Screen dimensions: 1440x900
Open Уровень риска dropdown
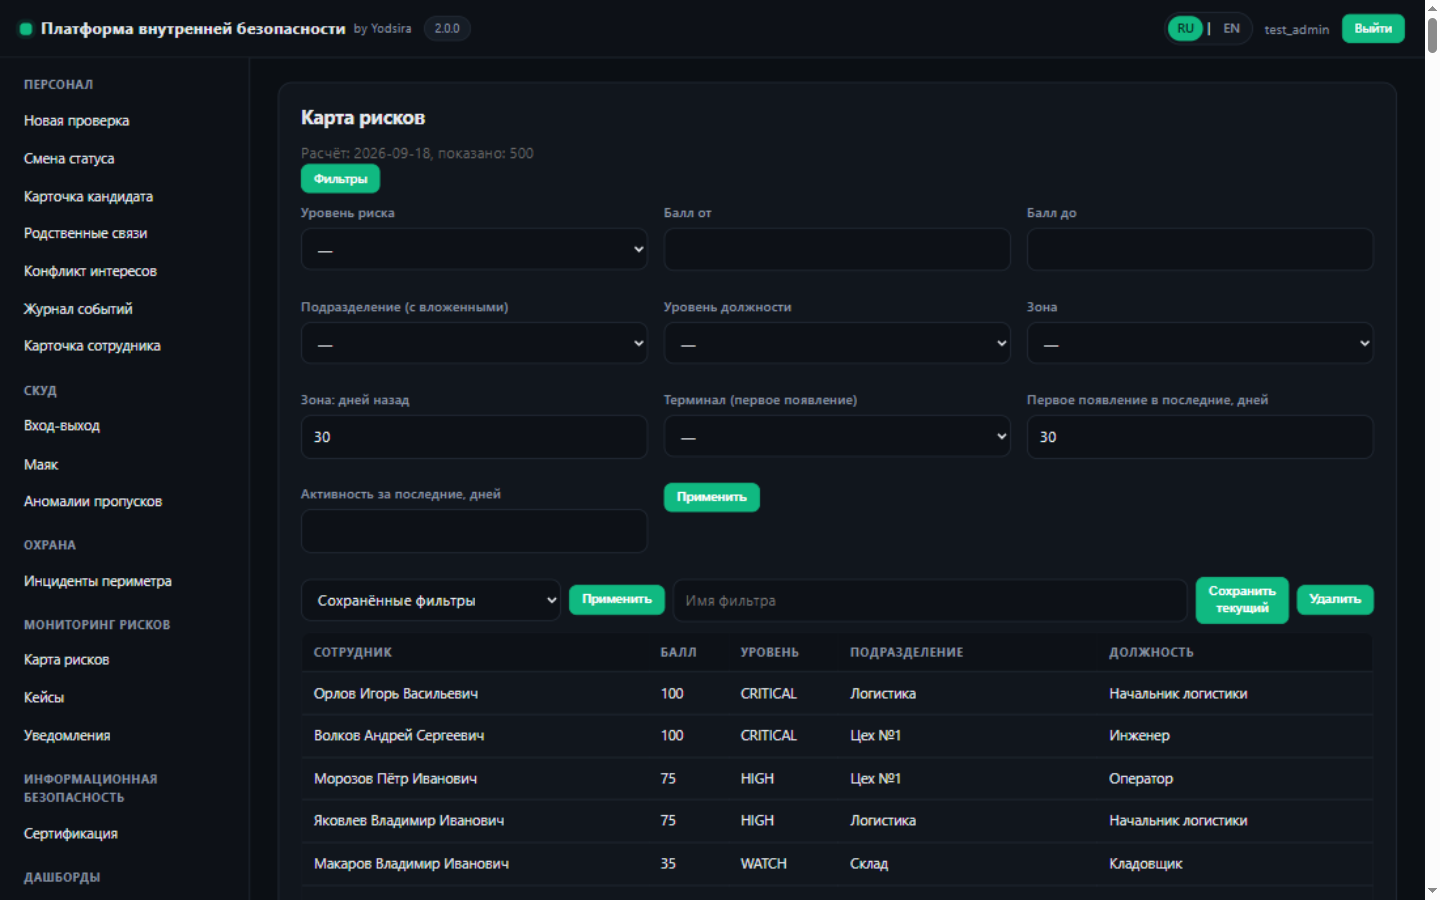click(x=474, y=250)
